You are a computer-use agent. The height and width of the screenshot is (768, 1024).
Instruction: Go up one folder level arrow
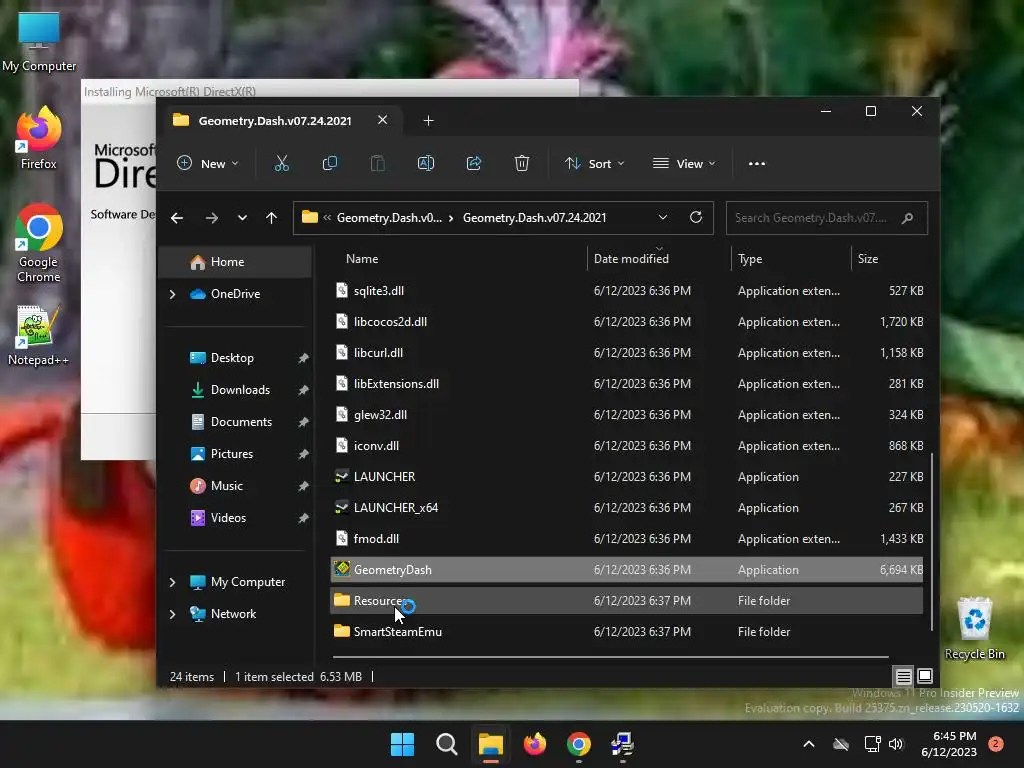[x=272, y=218]
